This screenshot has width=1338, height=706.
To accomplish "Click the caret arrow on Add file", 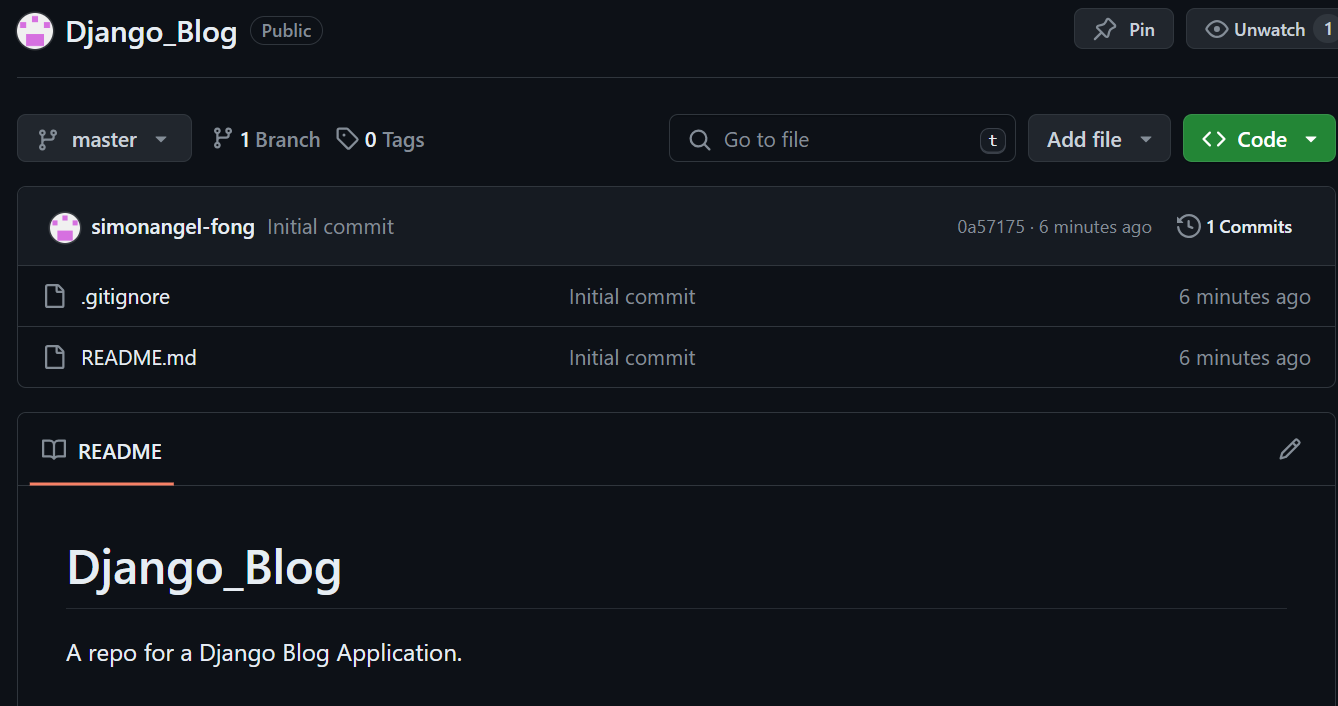I will 1146,139.
